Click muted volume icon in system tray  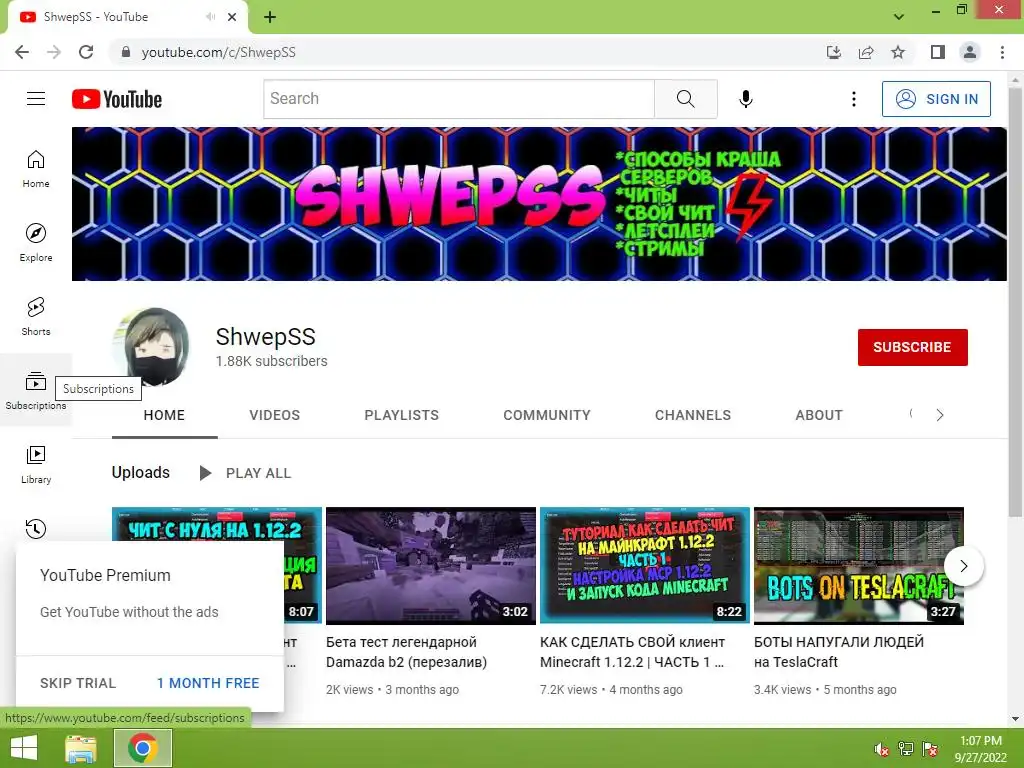click(x=882, y=749)
